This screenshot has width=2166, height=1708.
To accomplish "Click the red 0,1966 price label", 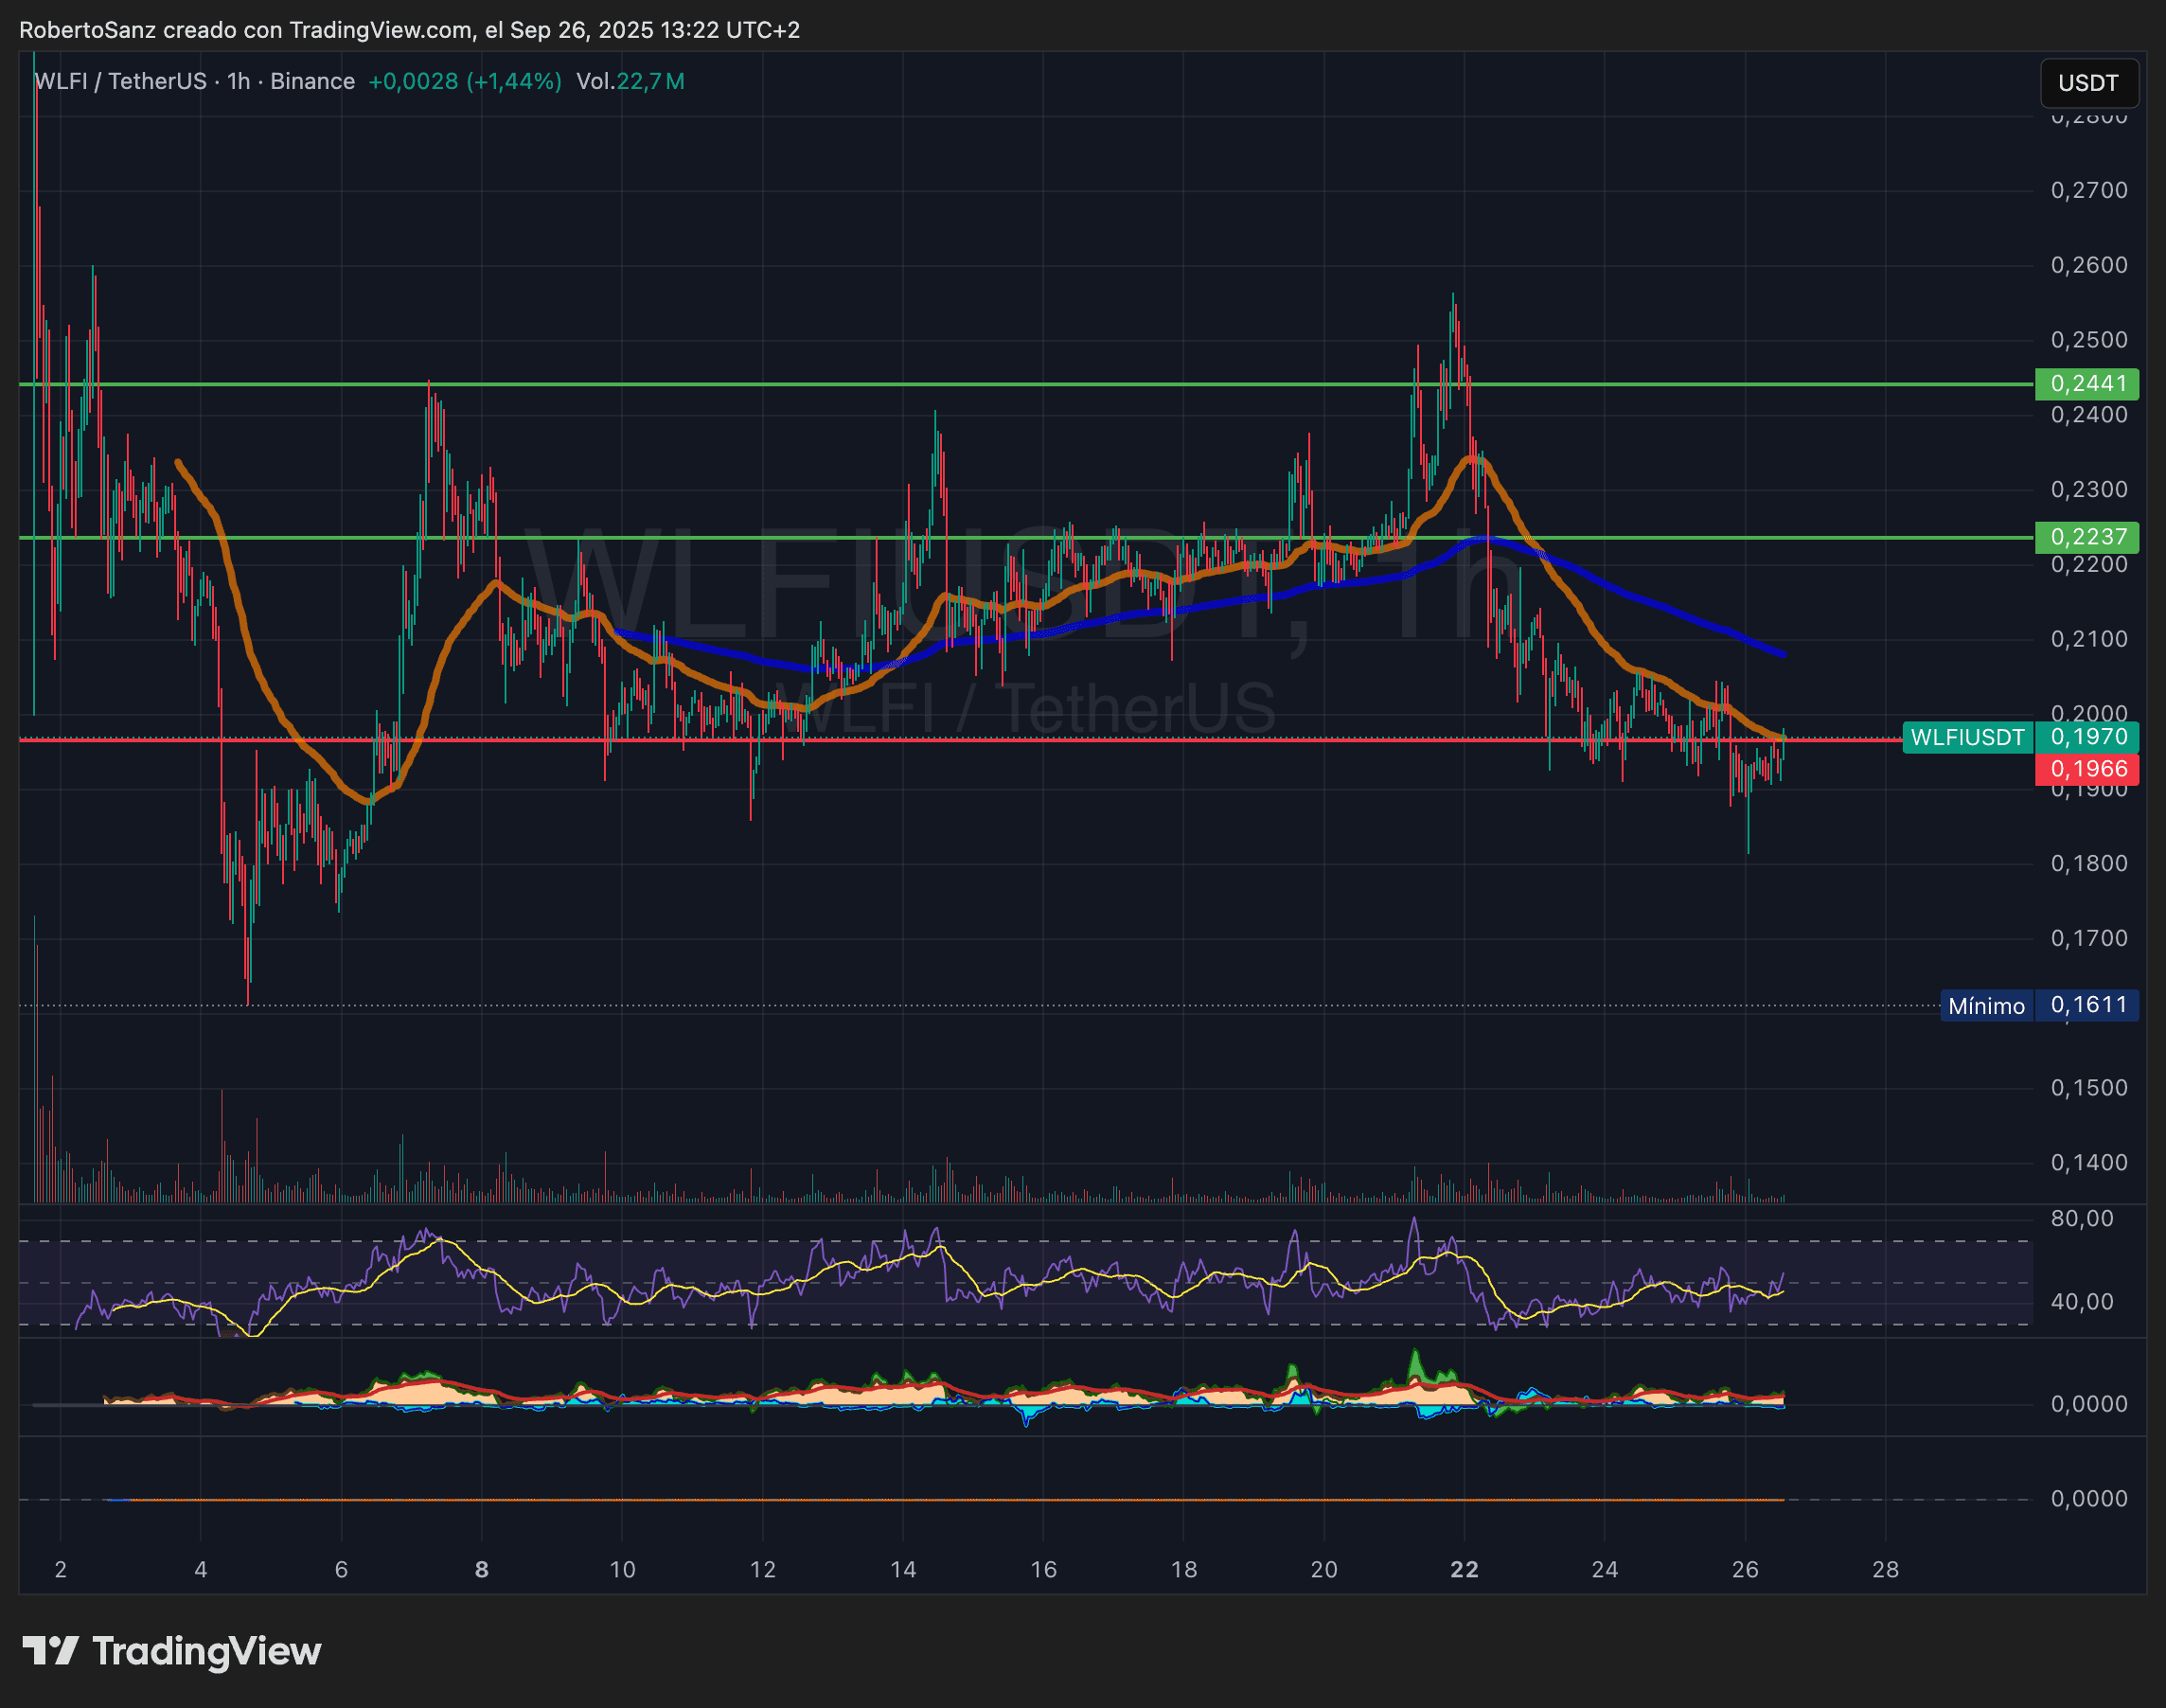I will coord(2087,769).
